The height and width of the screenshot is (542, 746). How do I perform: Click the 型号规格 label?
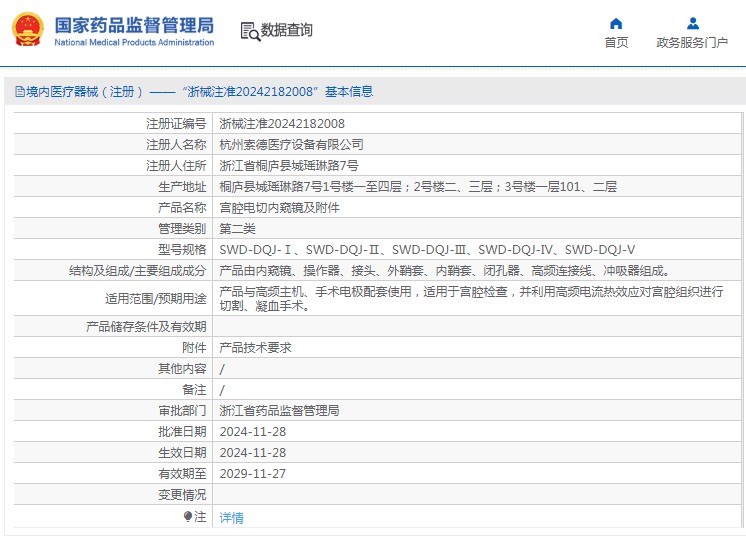(x=182, y=249)
